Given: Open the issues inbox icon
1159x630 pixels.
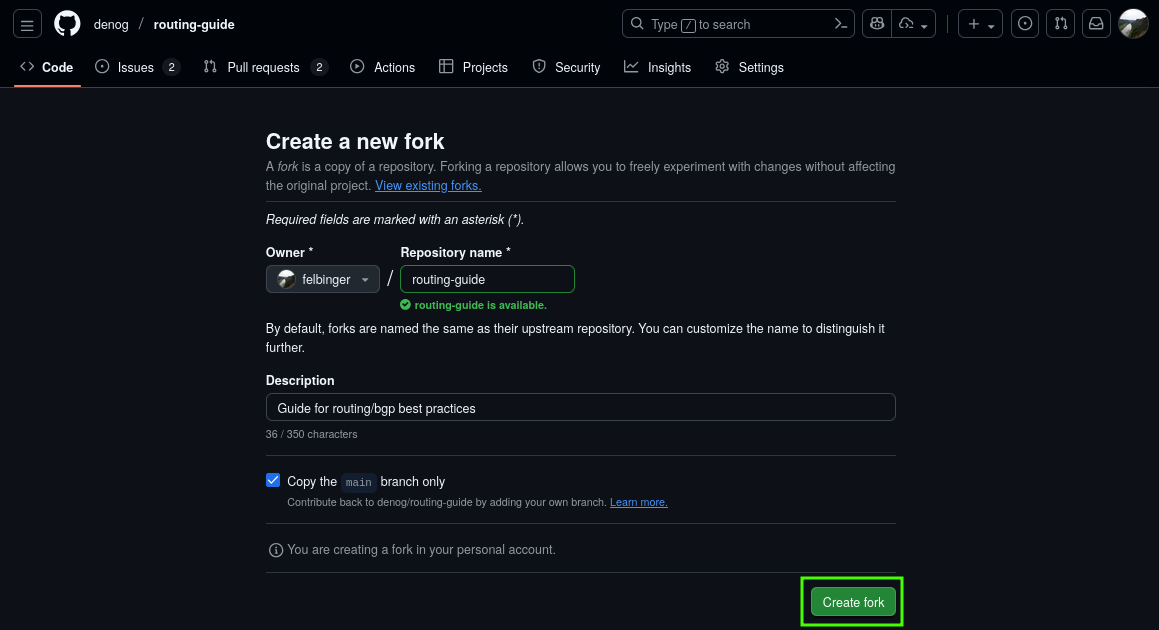Looking at the screenshot, I should click(1025, 24).
